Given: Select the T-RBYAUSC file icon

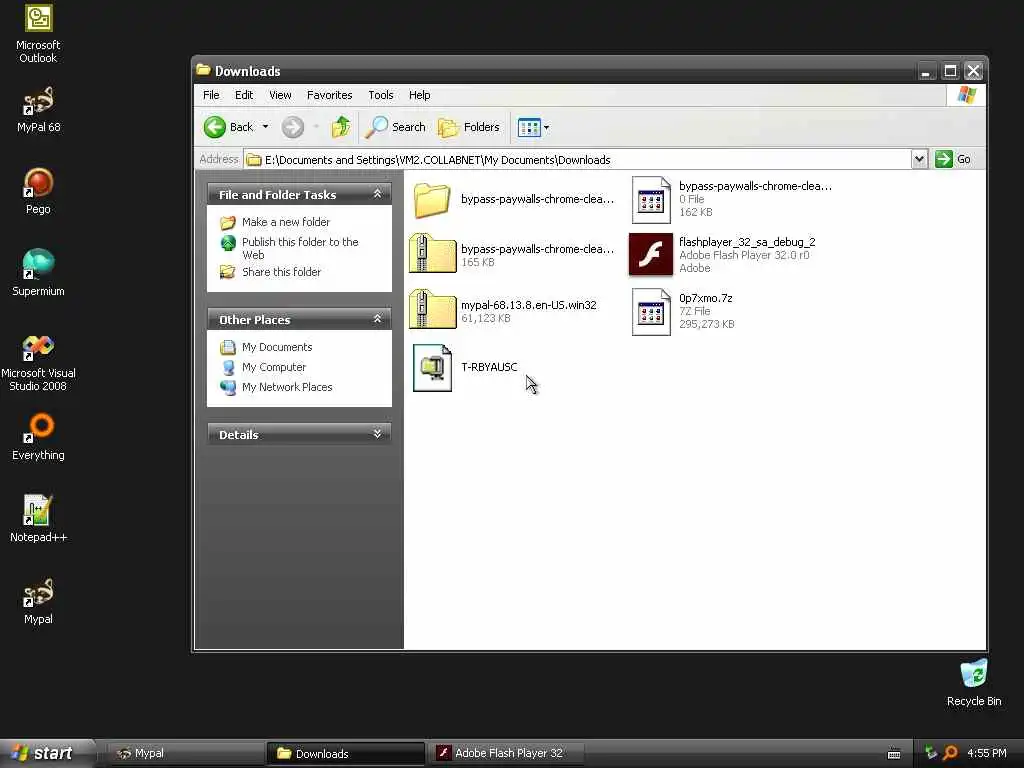Looking at the screenshot, I should tap(432, 368).
